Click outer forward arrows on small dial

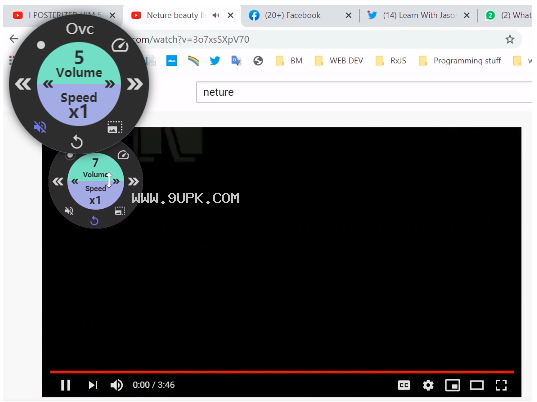coord(134,181)
